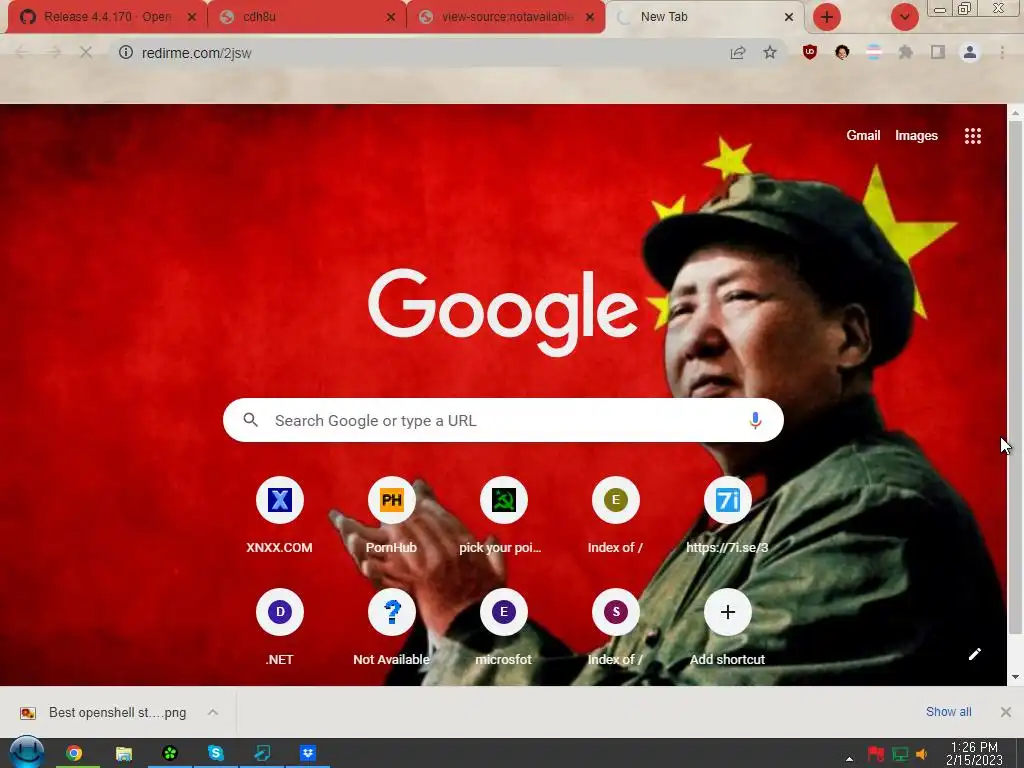Image resolution: width=1024 pixels, height=768 pixels.
Task: Click the volume speaker tray icon
Action: 921,754
